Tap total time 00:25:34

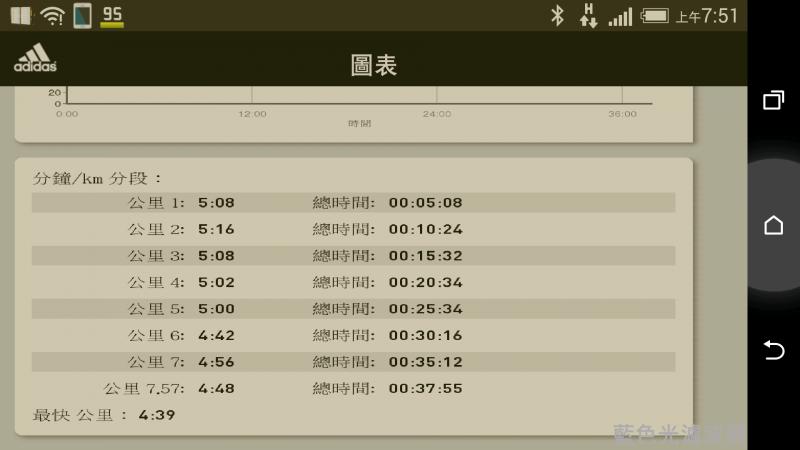click(426, 309)
